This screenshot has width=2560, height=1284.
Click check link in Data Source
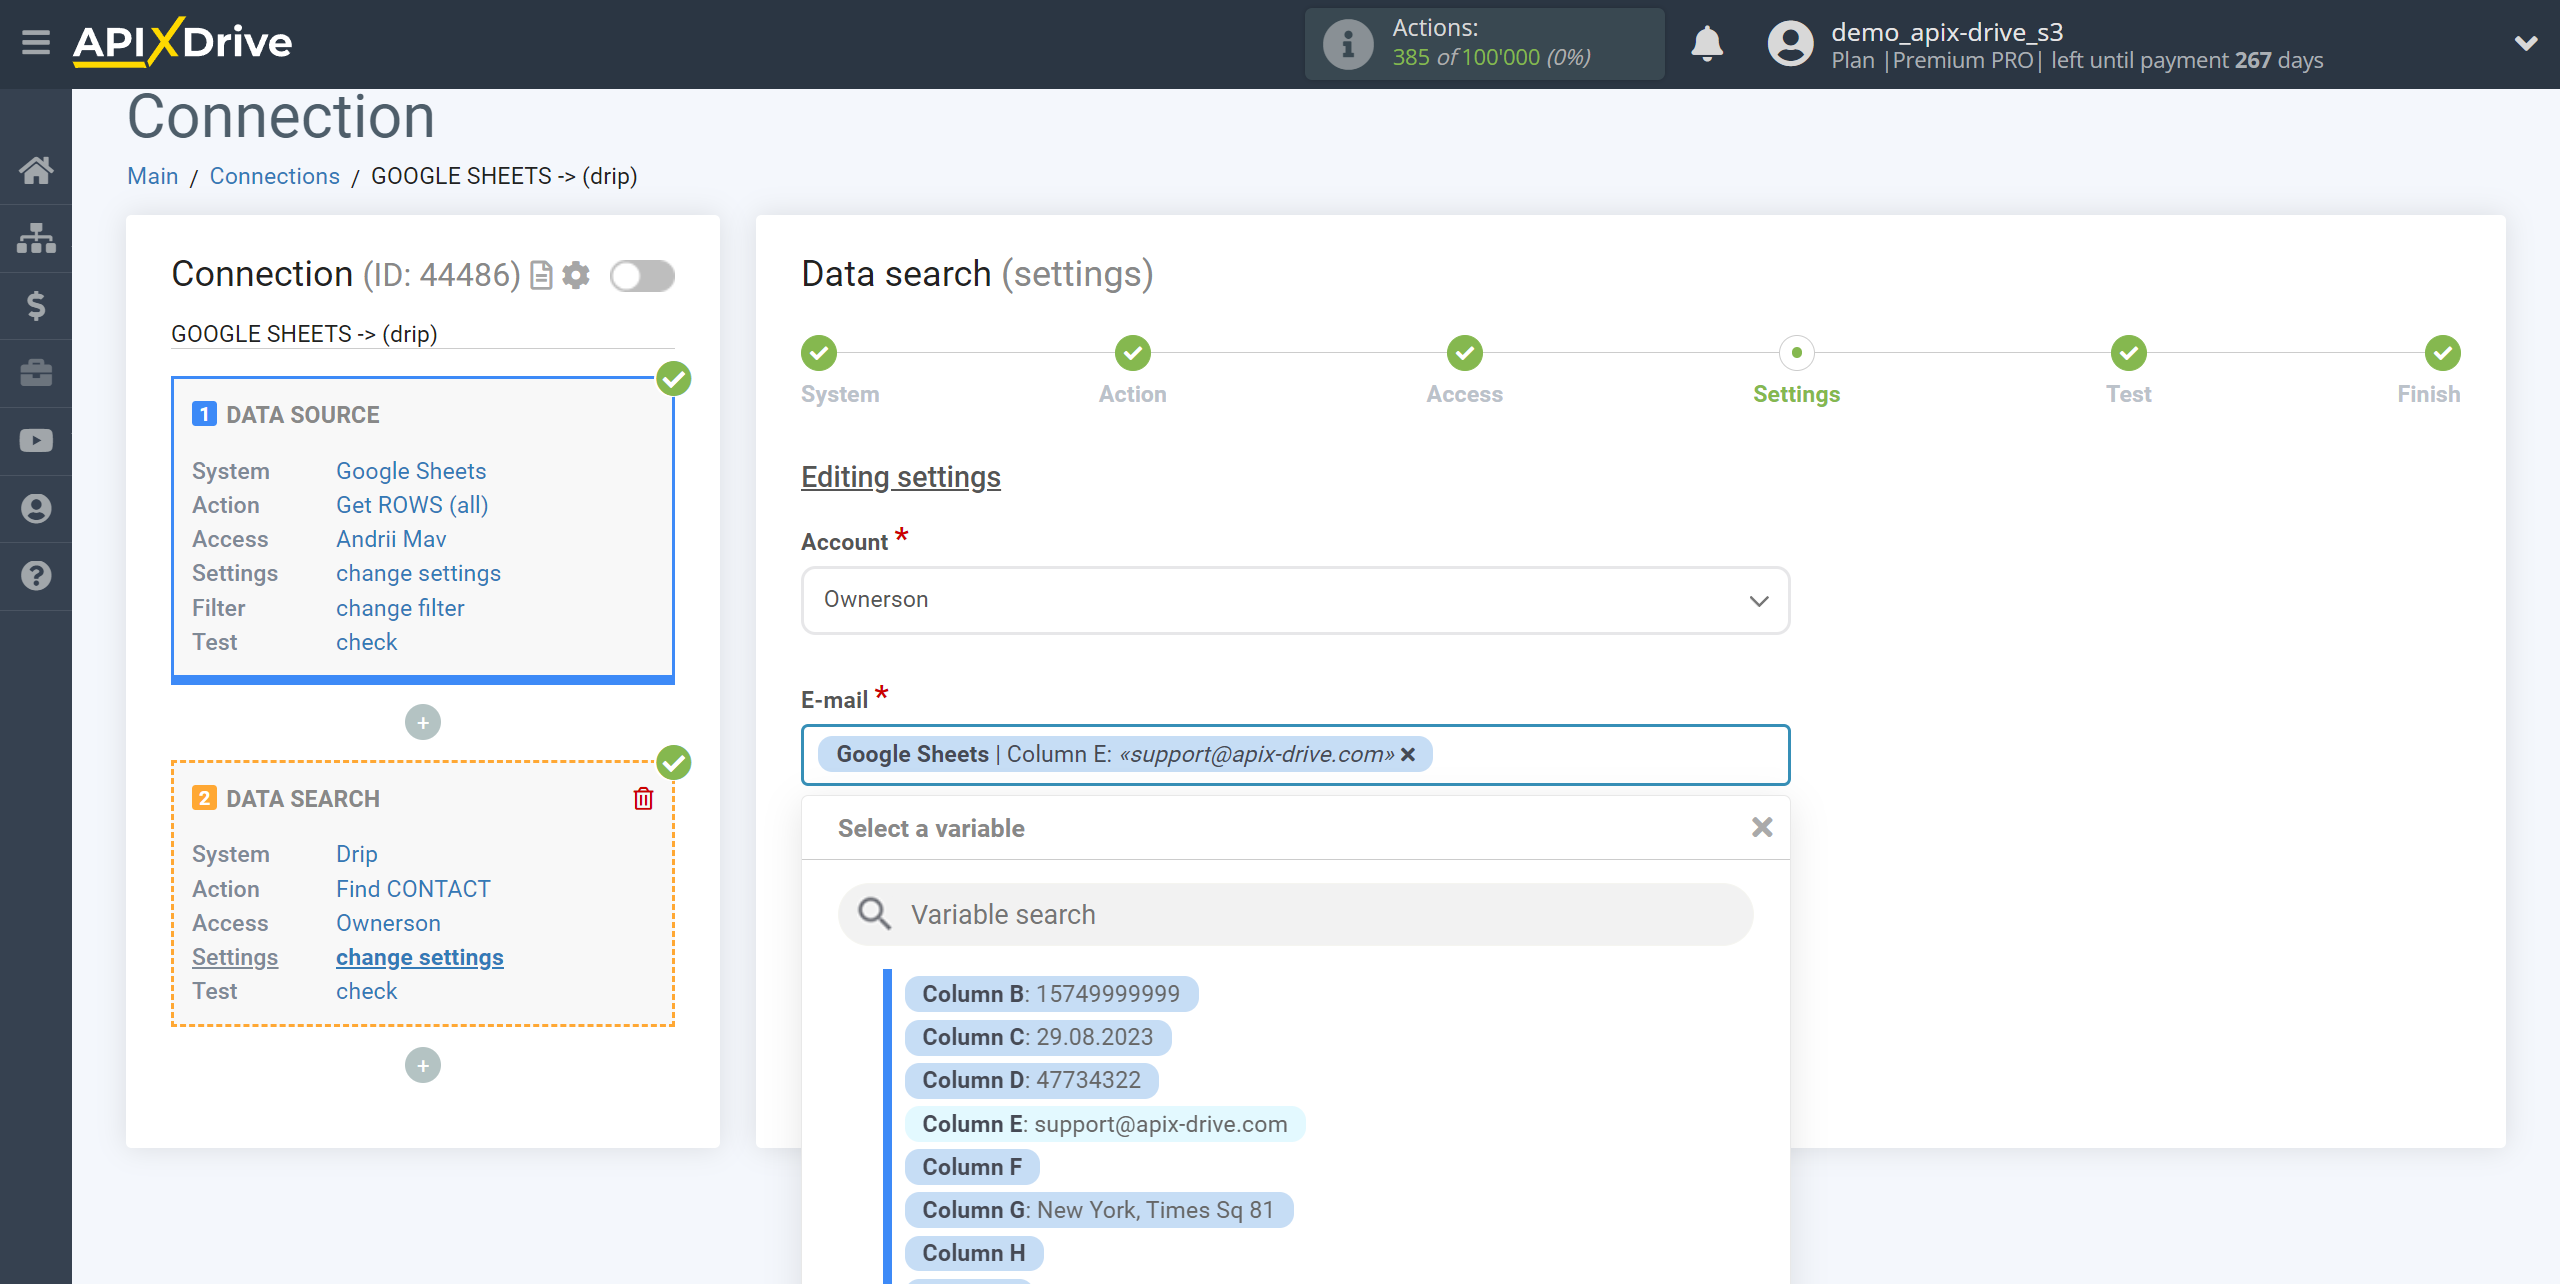point(367,642)
